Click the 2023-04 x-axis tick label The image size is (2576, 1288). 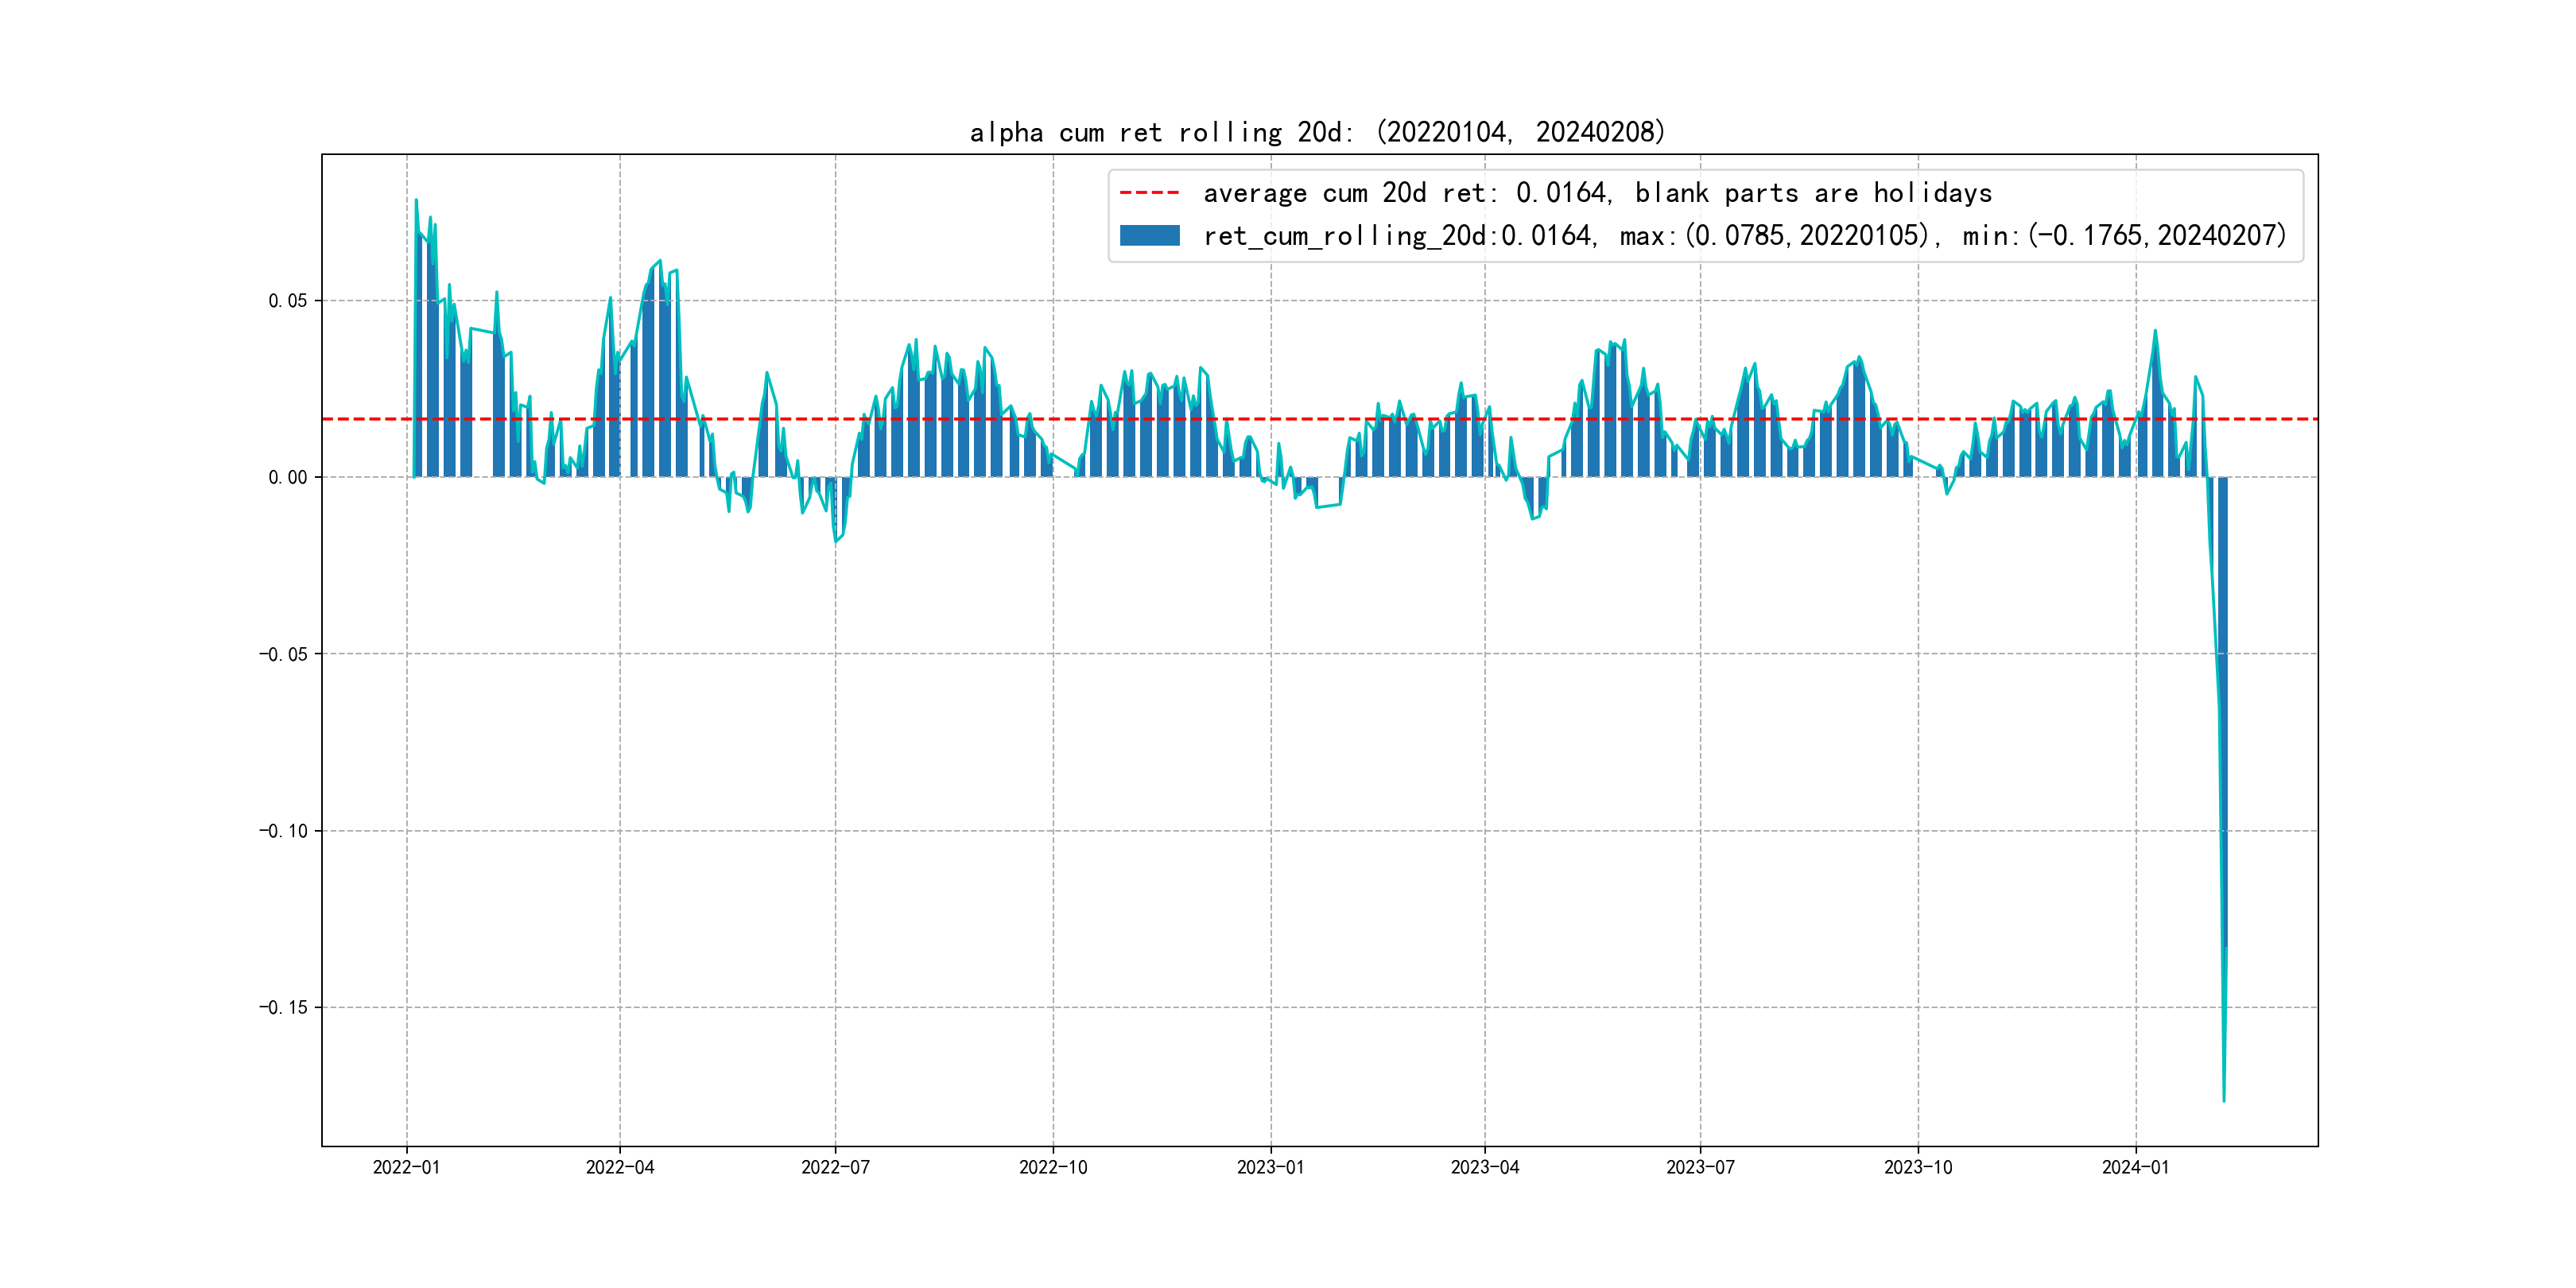coord(1485,1167)
